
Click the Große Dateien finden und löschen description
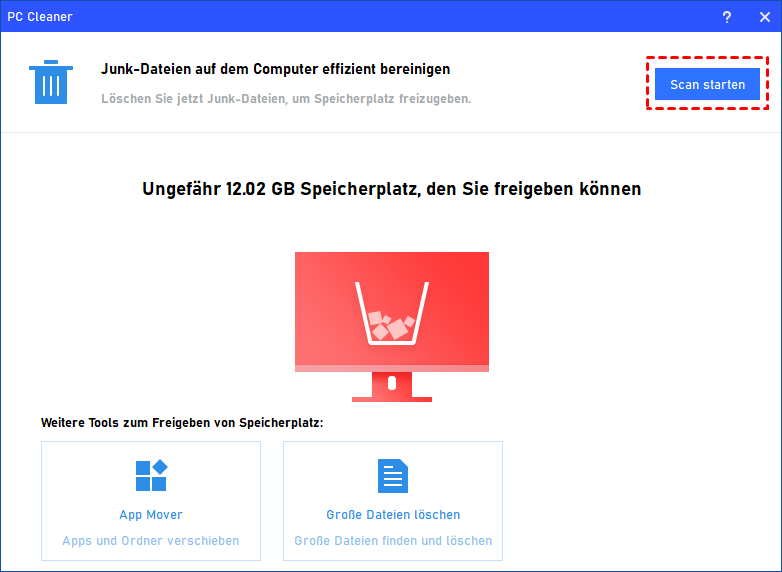pyautogui.click(x=393, y=541)
